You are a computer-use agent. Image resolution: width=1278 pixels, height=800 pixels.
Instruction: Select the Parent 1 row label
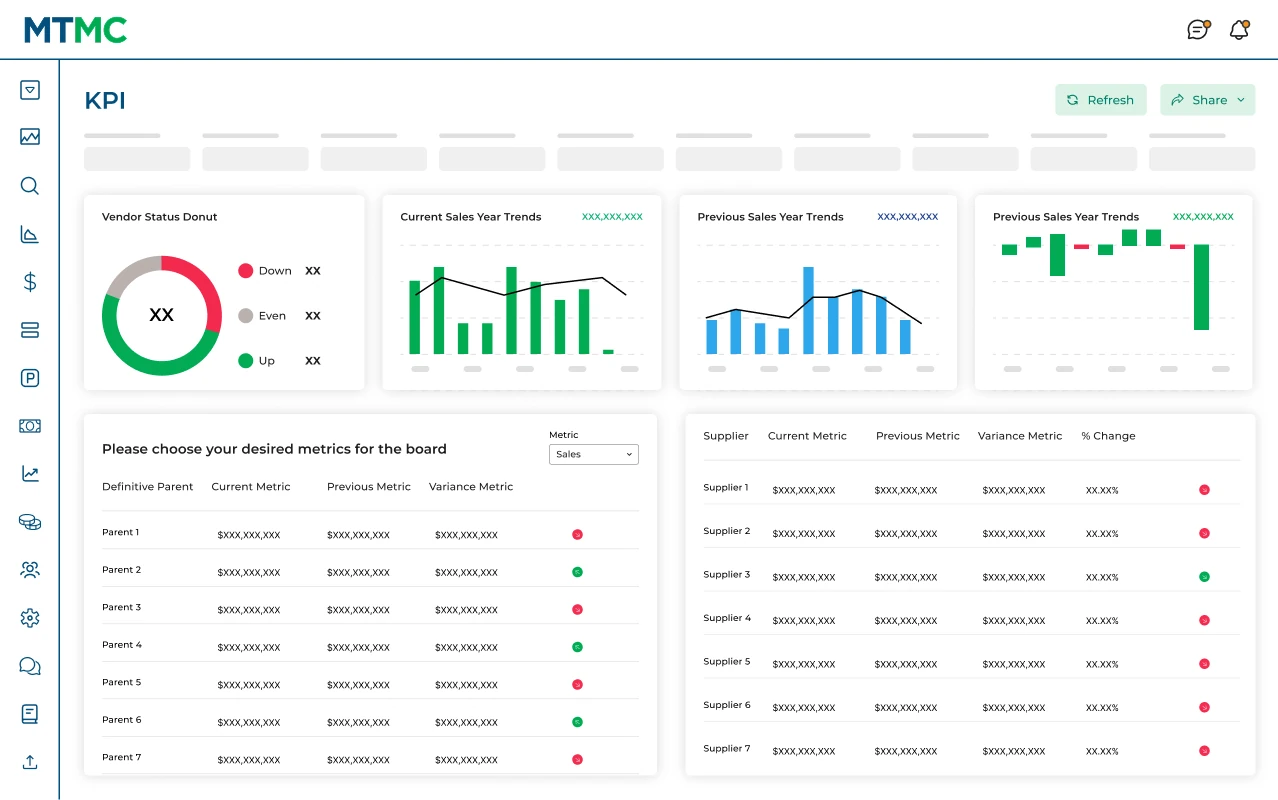(121, 532)
